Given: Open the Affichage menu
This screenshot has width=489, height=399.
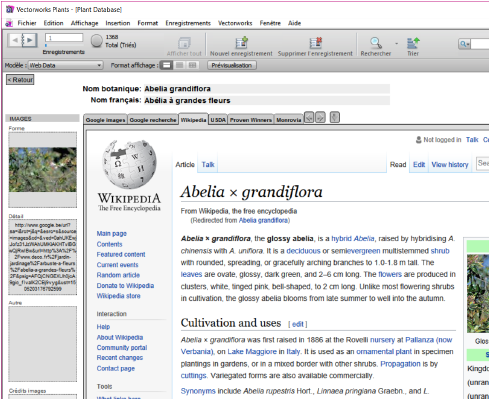Looking at the screenshot, I should coord(84,23).
